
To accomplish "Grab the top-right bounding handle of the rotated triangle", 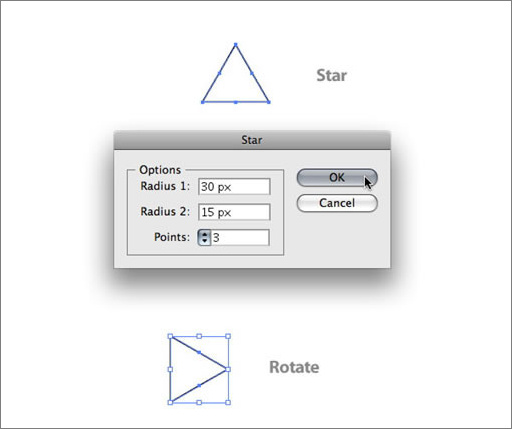I will coord(228,336).
